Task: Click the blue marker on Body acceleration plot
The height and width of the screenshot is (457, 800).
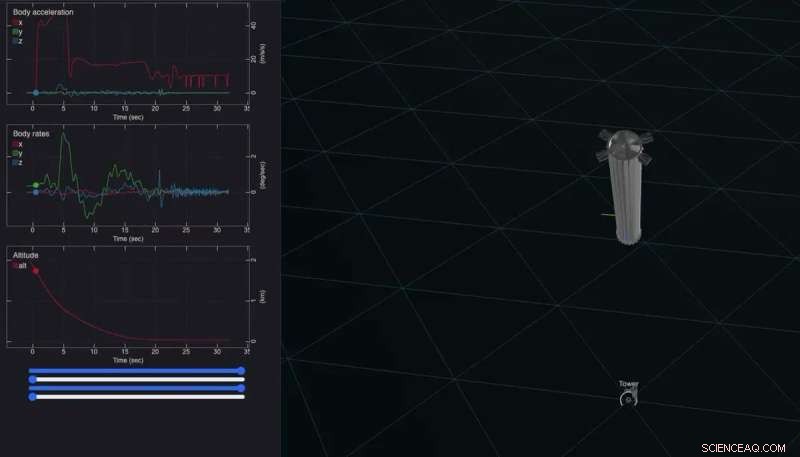Action: pyautogui.click(x=35, y=93)
